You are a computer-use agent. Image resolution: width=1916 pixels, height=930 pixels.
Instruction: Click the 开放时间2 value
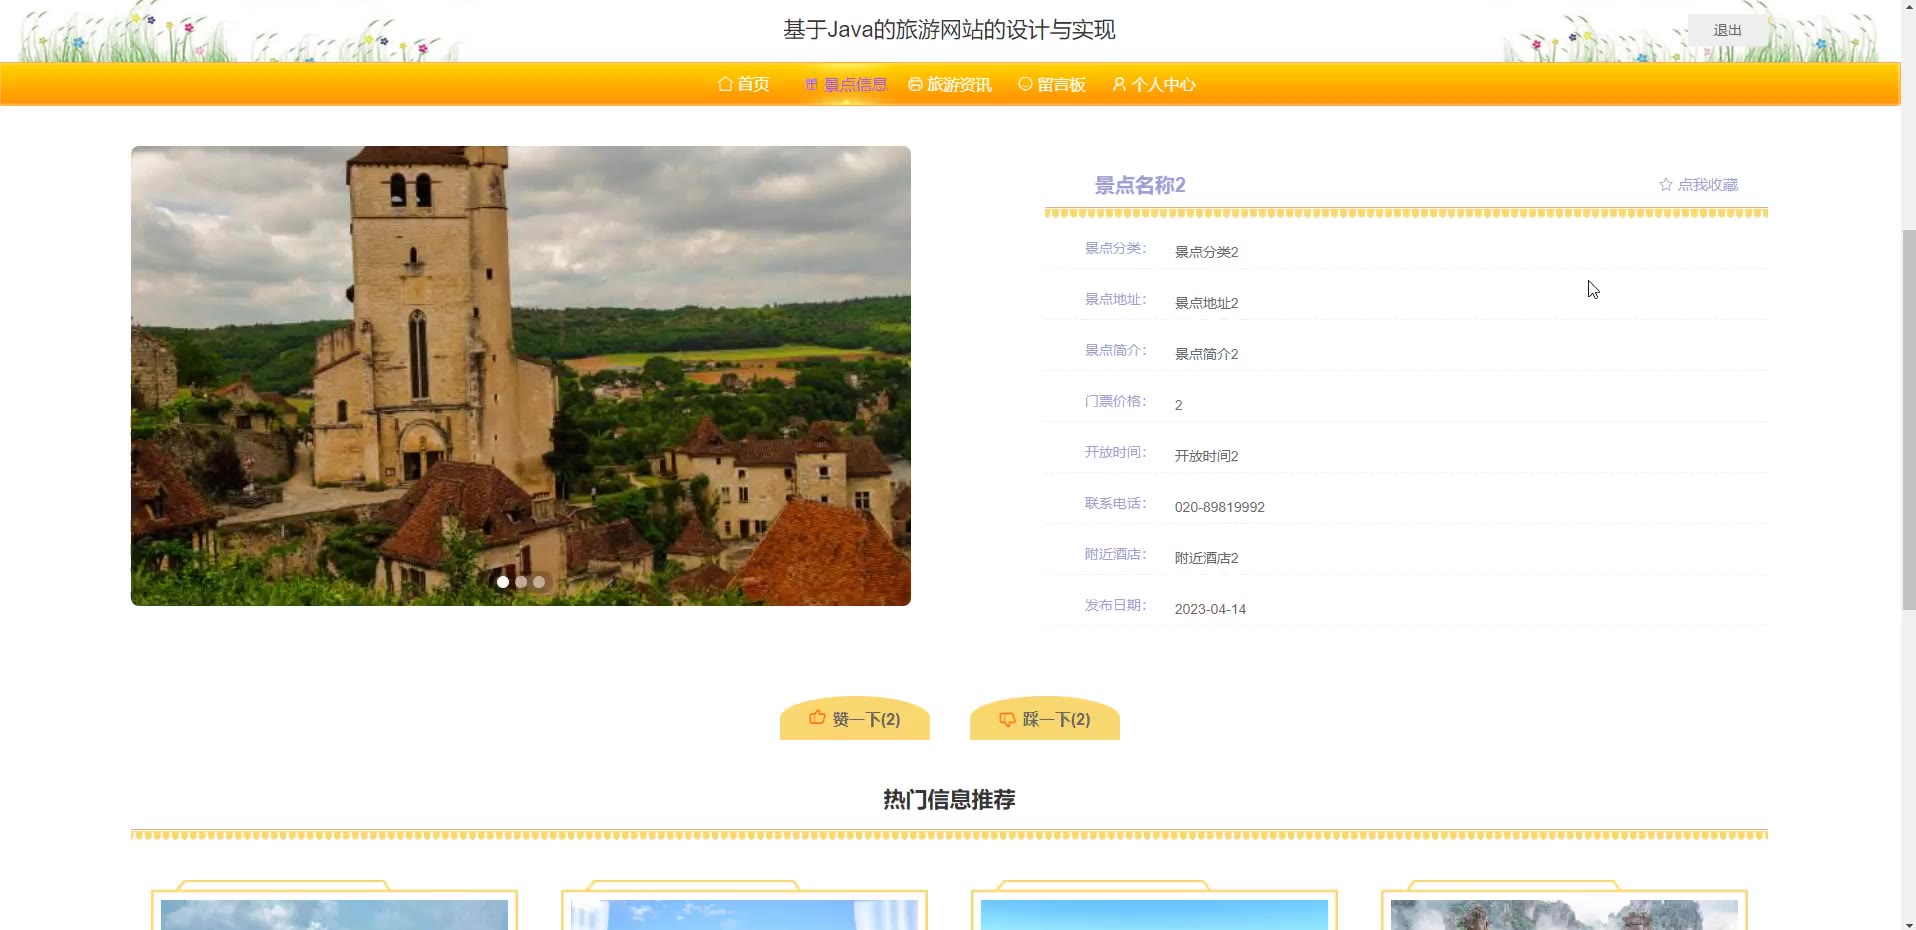click(1206, 456)
